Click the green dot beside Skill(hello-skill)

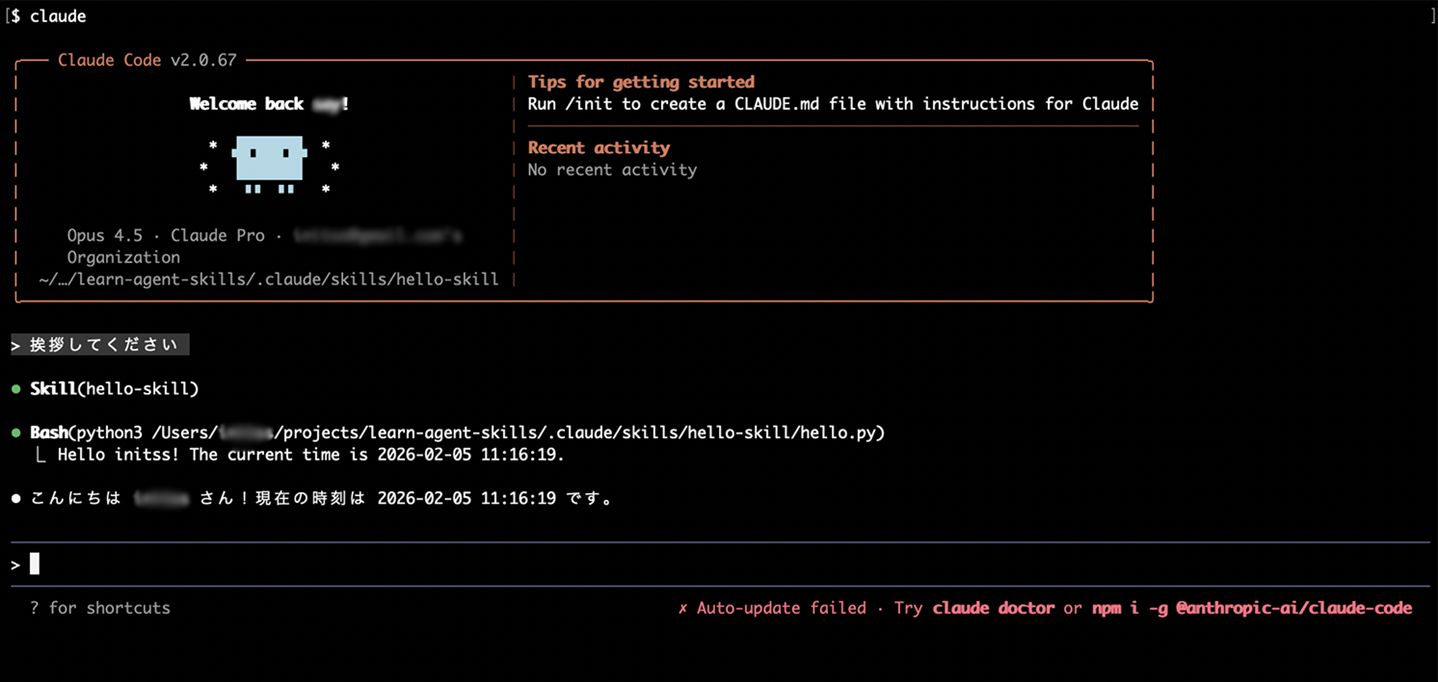pyautogui.click(x=16, y=388)
